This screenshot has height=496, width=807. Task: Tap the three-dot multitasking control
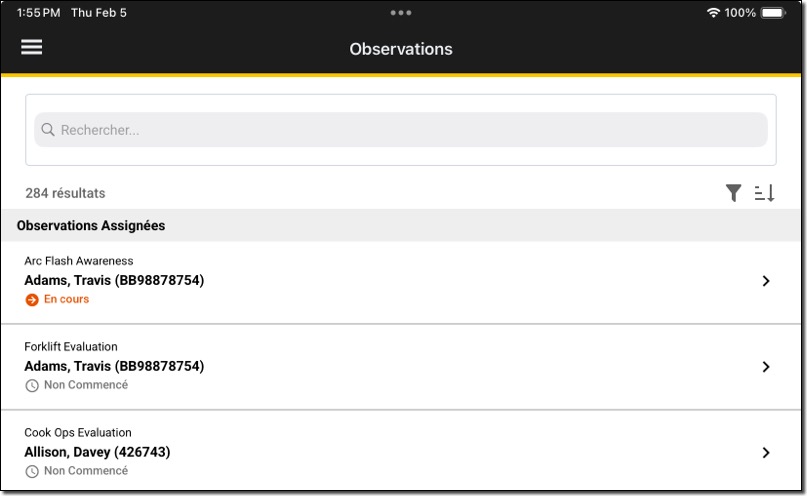click(x=401, y=13)
